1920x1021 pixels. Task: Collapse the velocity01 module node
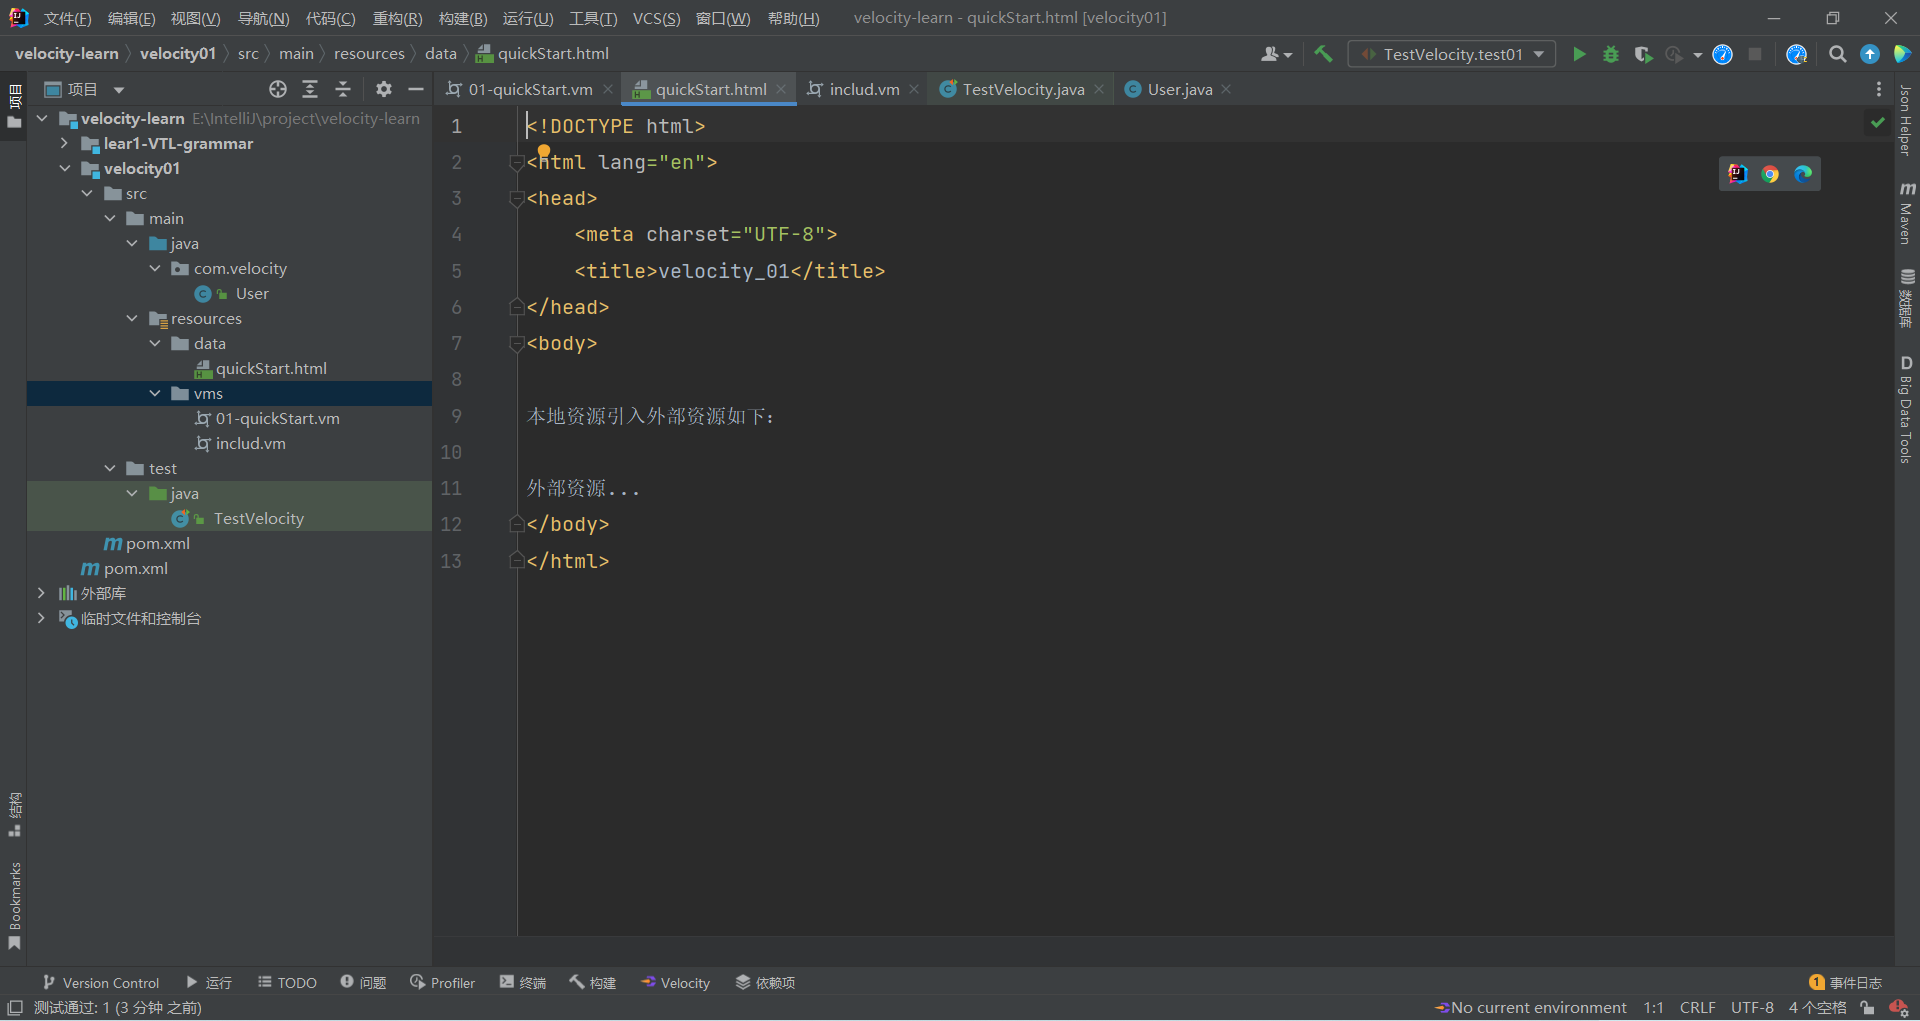(x=64, y=168)
